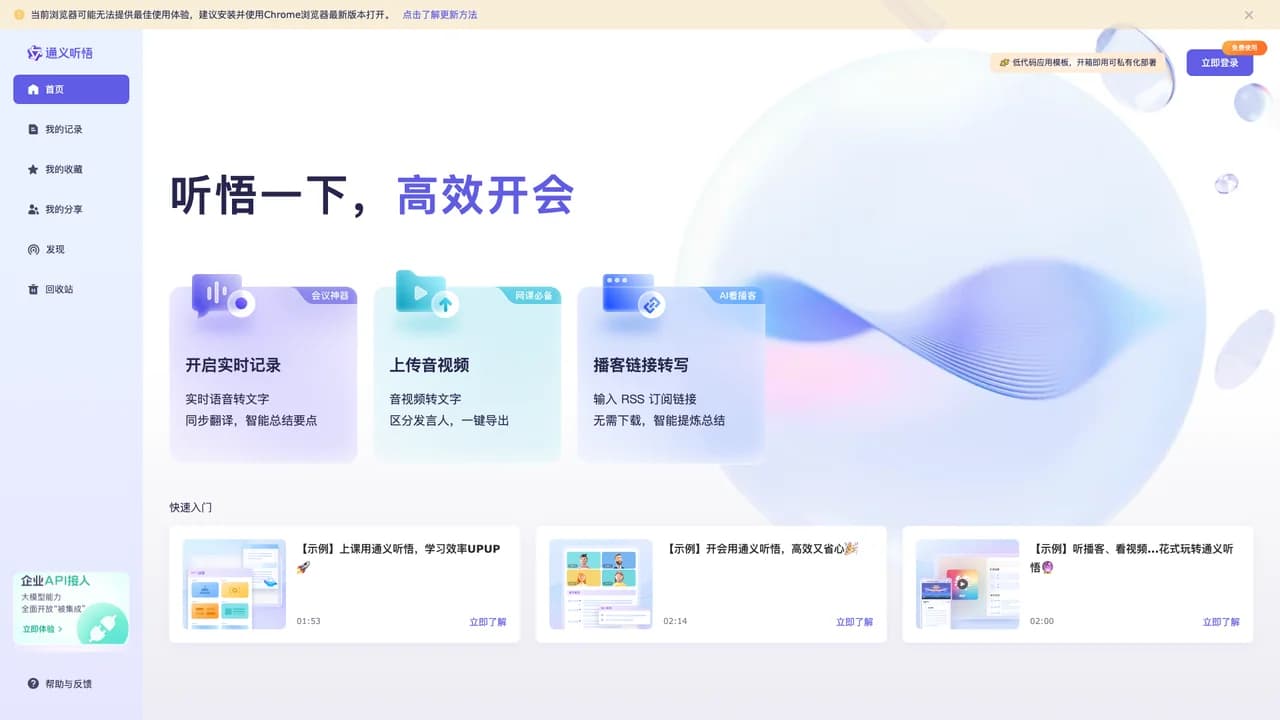Open the 播客链接转写 card
The width and height of the screenshot is (1280, 720).
[x=671, y=374]
